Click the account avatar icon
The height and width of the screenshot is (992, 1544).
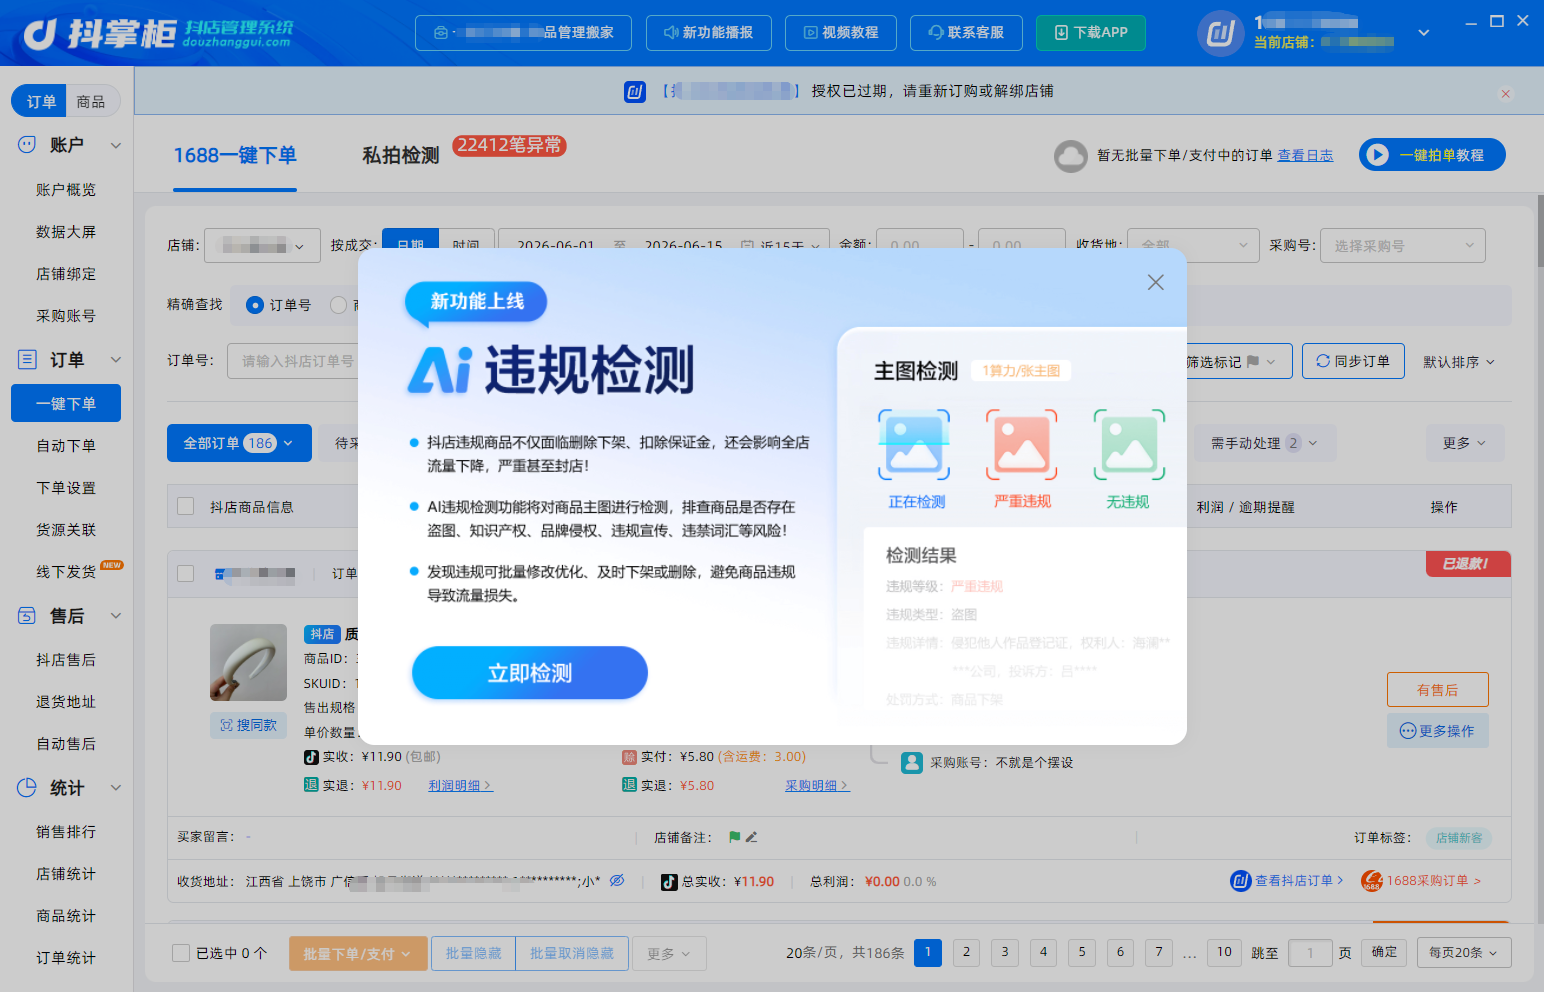1221,34
